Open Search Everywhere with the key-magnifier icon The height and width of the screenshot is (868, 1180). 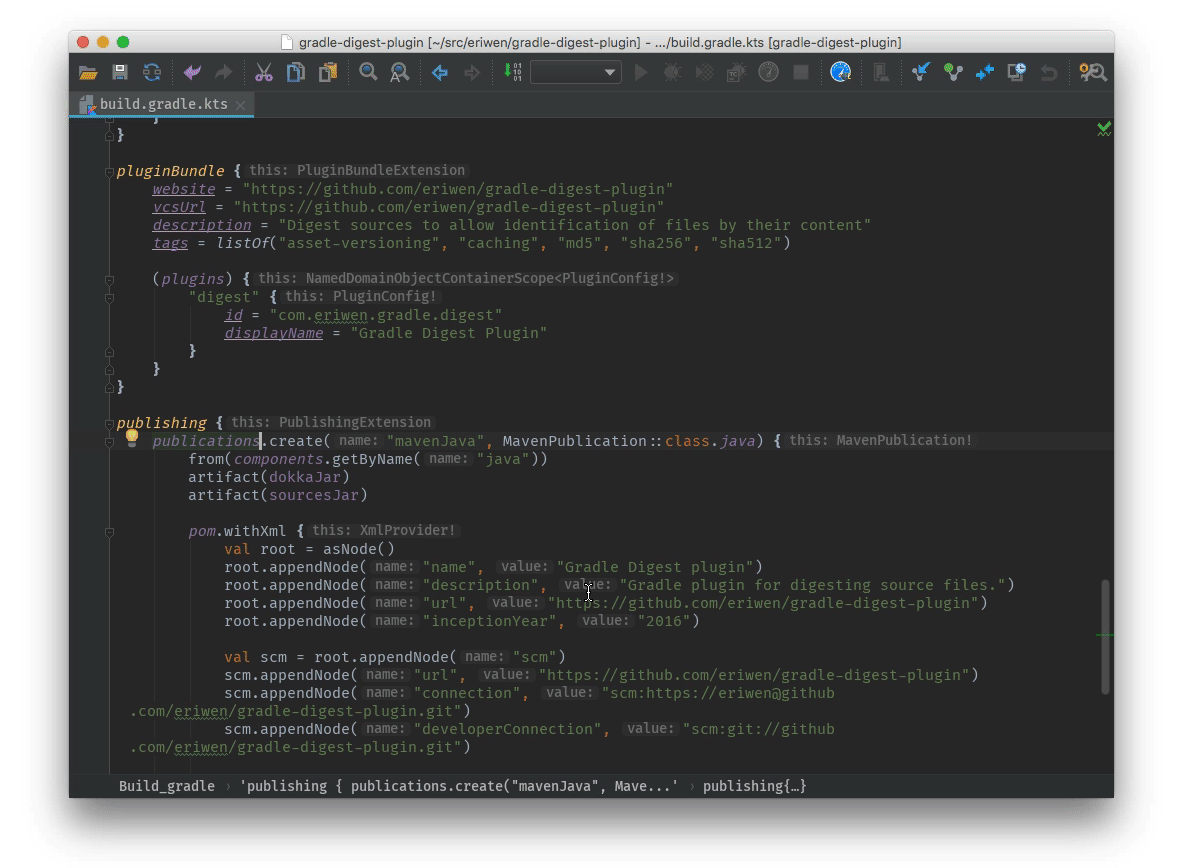click(1092, 72)
